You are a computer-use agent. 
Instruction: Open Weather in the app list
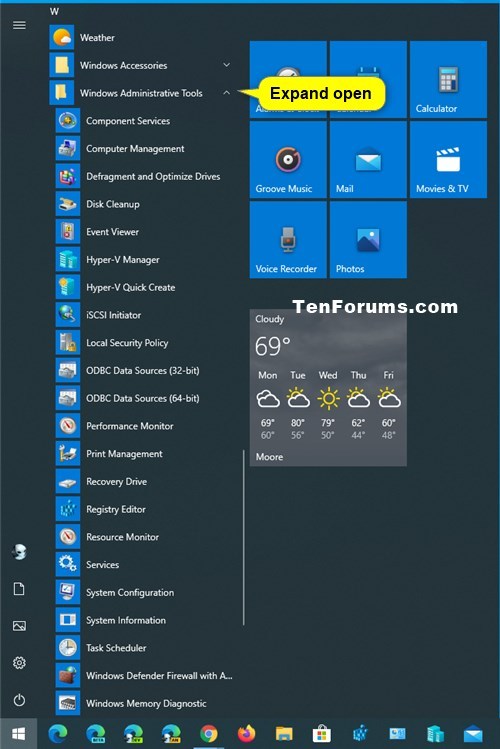tap(141, 37)
